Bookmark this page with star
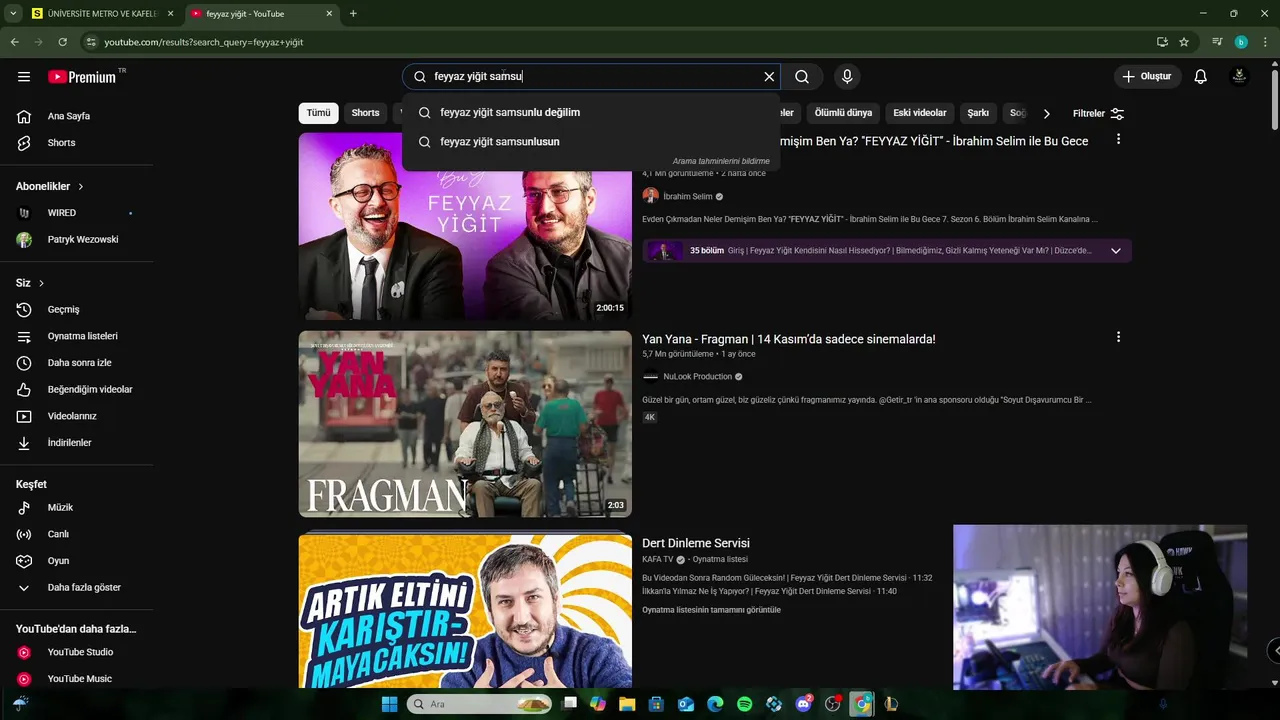 pos(1184,42)
